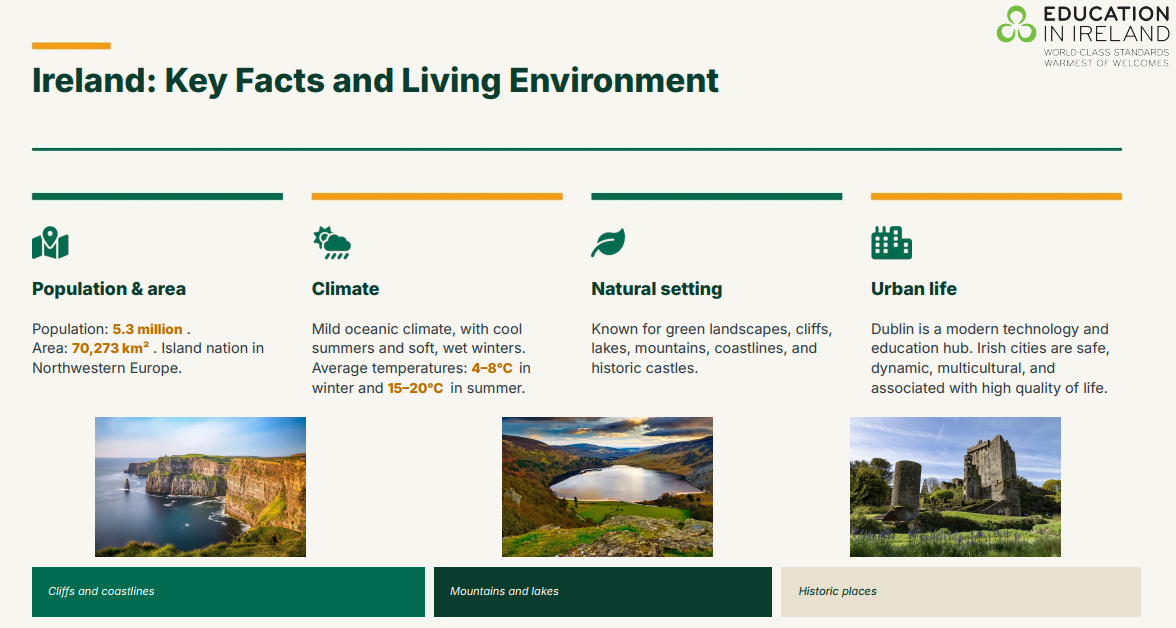The height and width of the screenshot is (628, 1176).
Task: Click the 'Historic places' beige caption bar
Action: (961, 592)
